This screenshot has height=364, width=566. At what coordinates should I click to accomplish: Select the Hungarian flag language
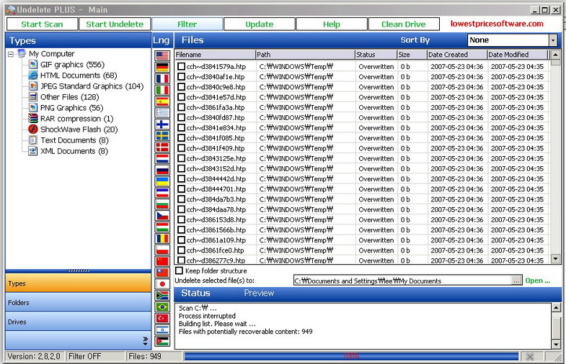(162, 227)
